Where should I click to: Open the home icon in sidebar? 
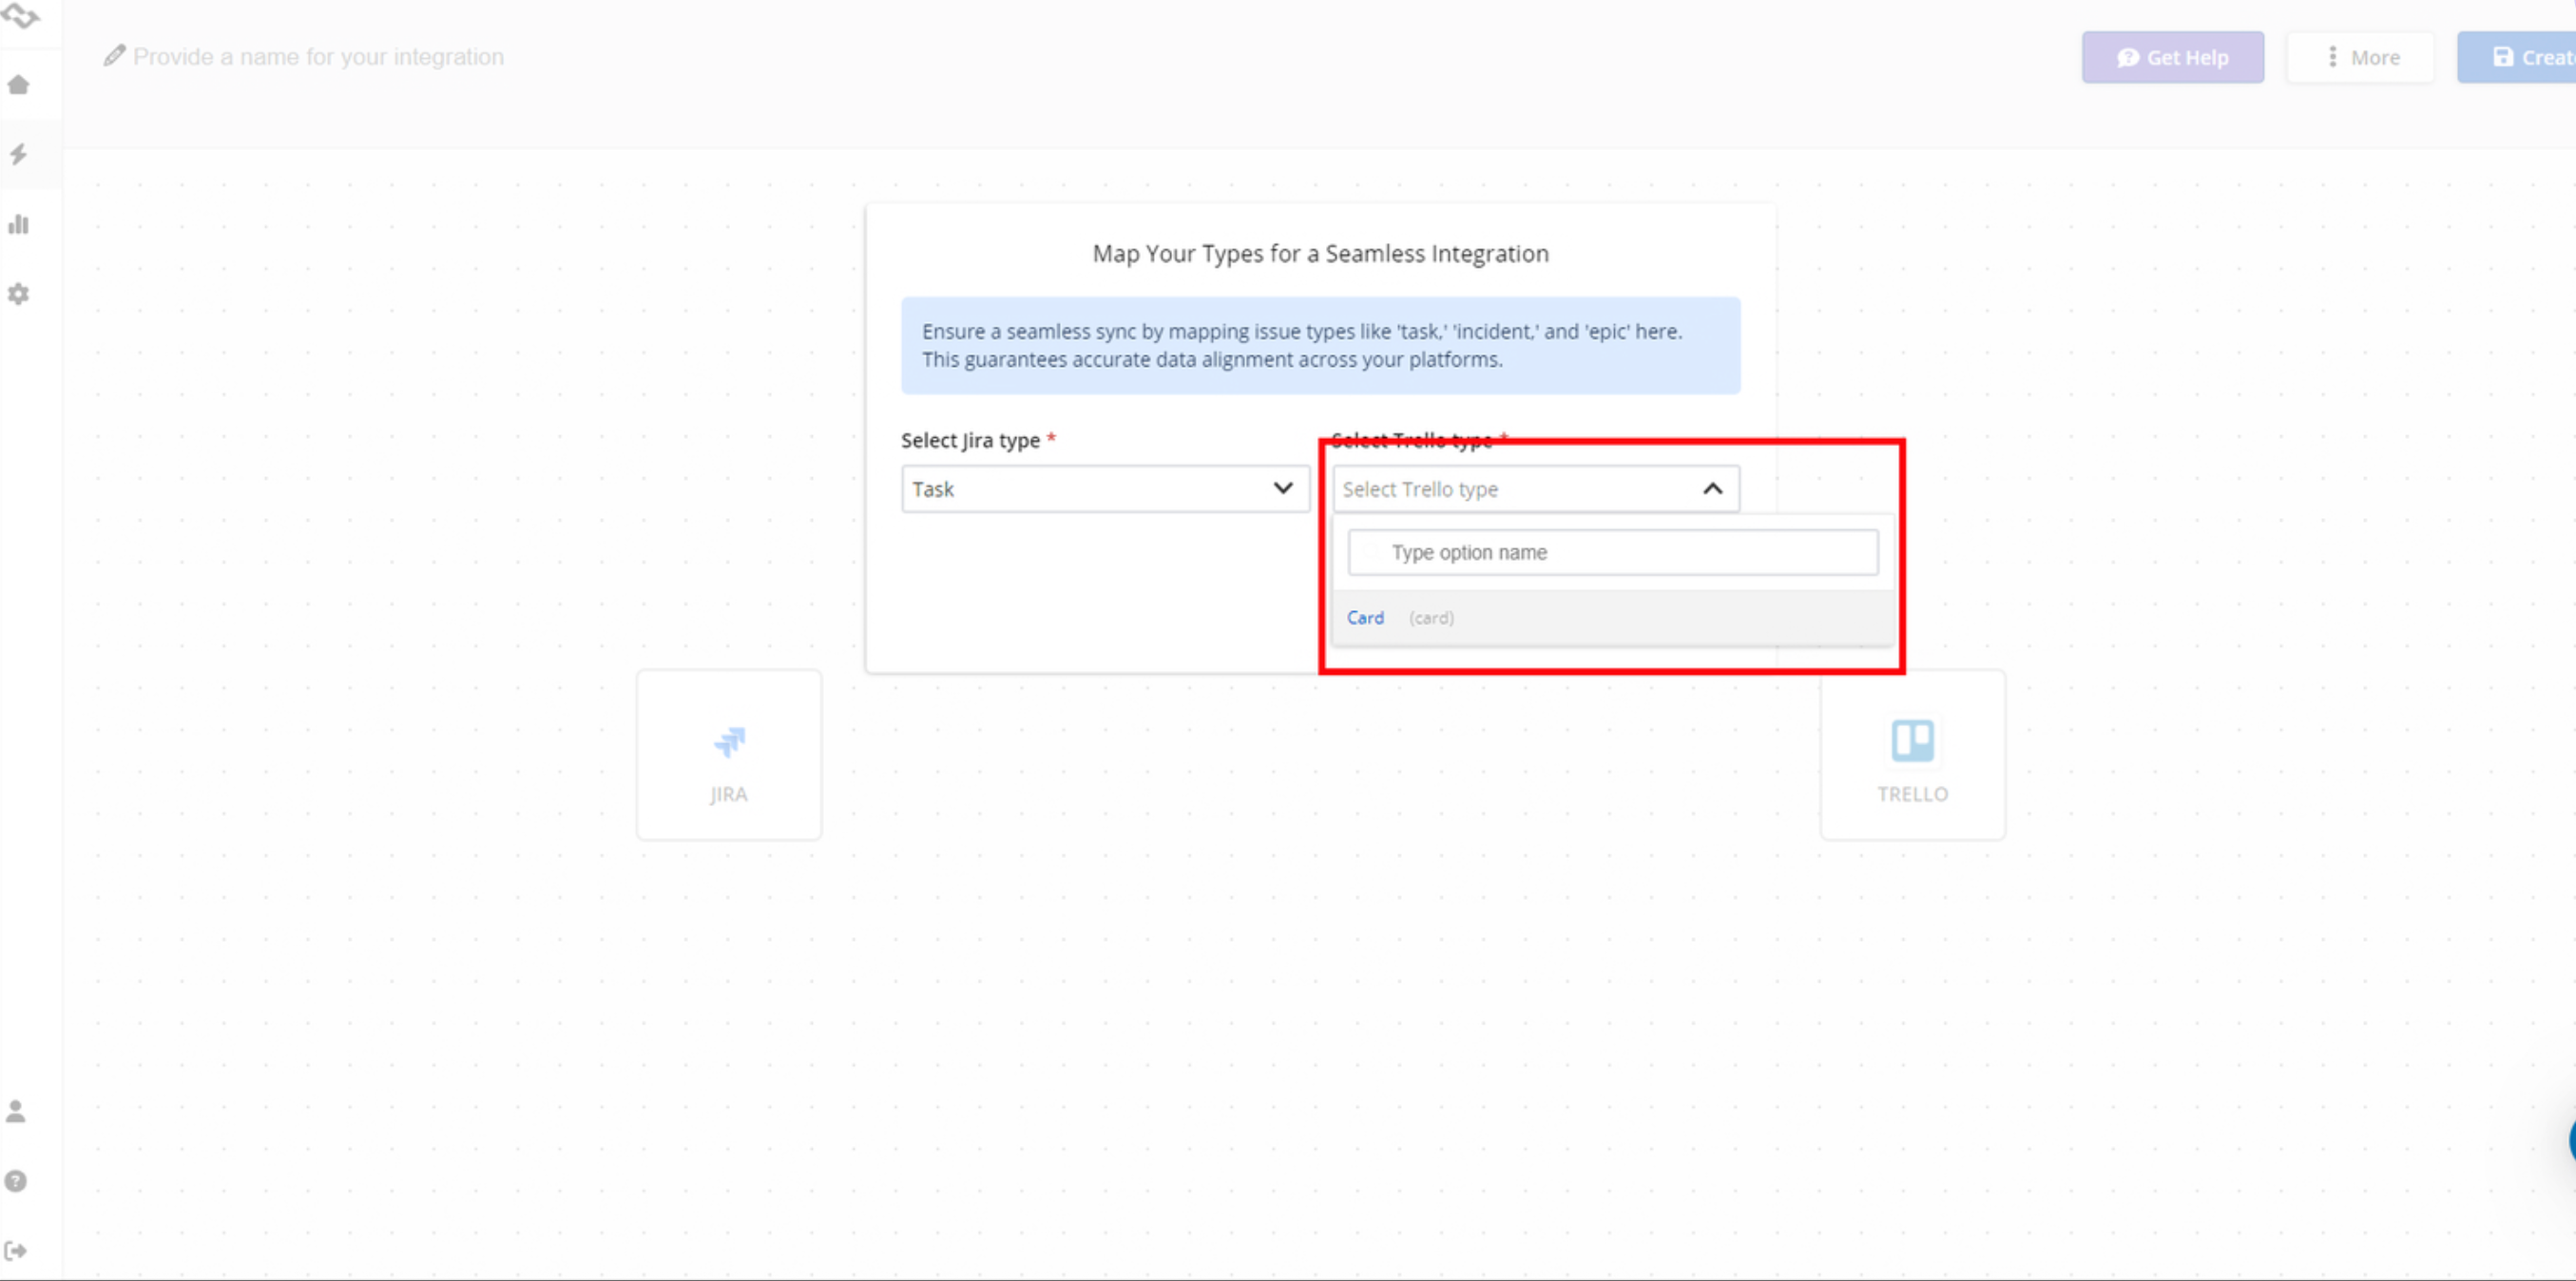click(18, 85)
